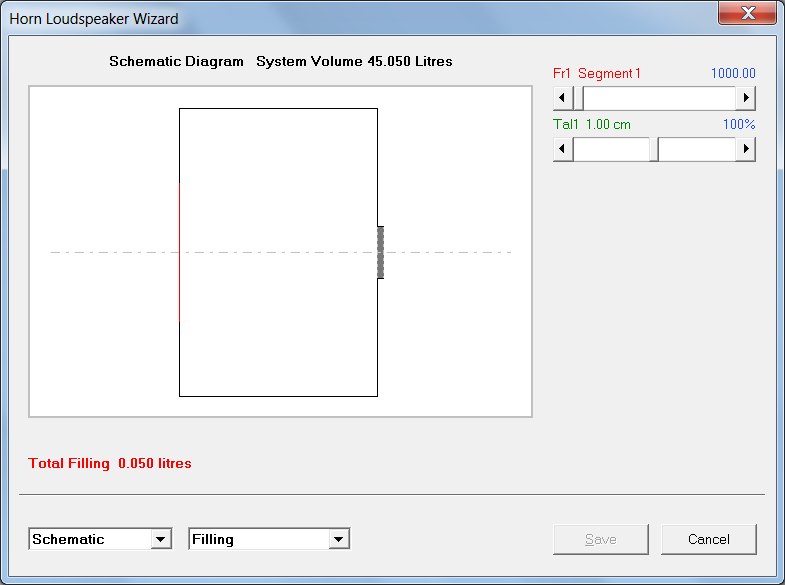This screenshot has width=785, height=585.
Task: Click the Tal1 1.00 cm label
Action: point(592,124)
